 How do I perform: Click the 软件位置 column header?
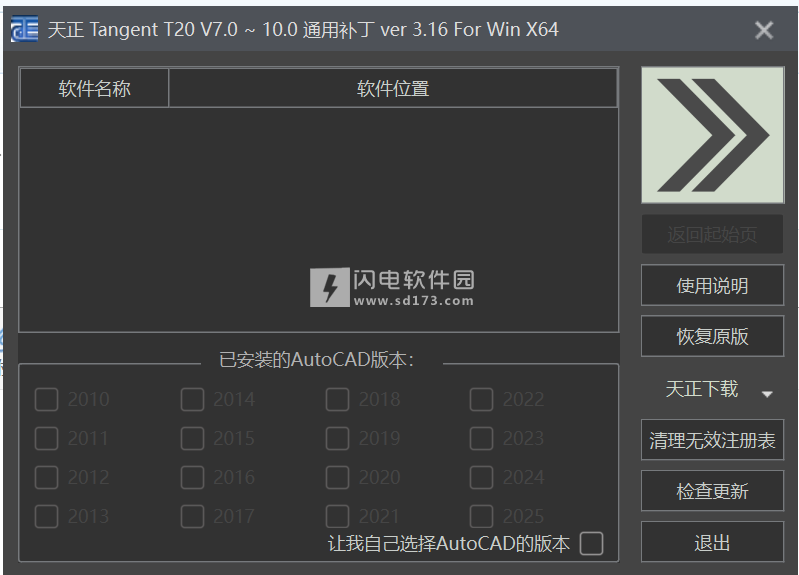pos(393,89)
